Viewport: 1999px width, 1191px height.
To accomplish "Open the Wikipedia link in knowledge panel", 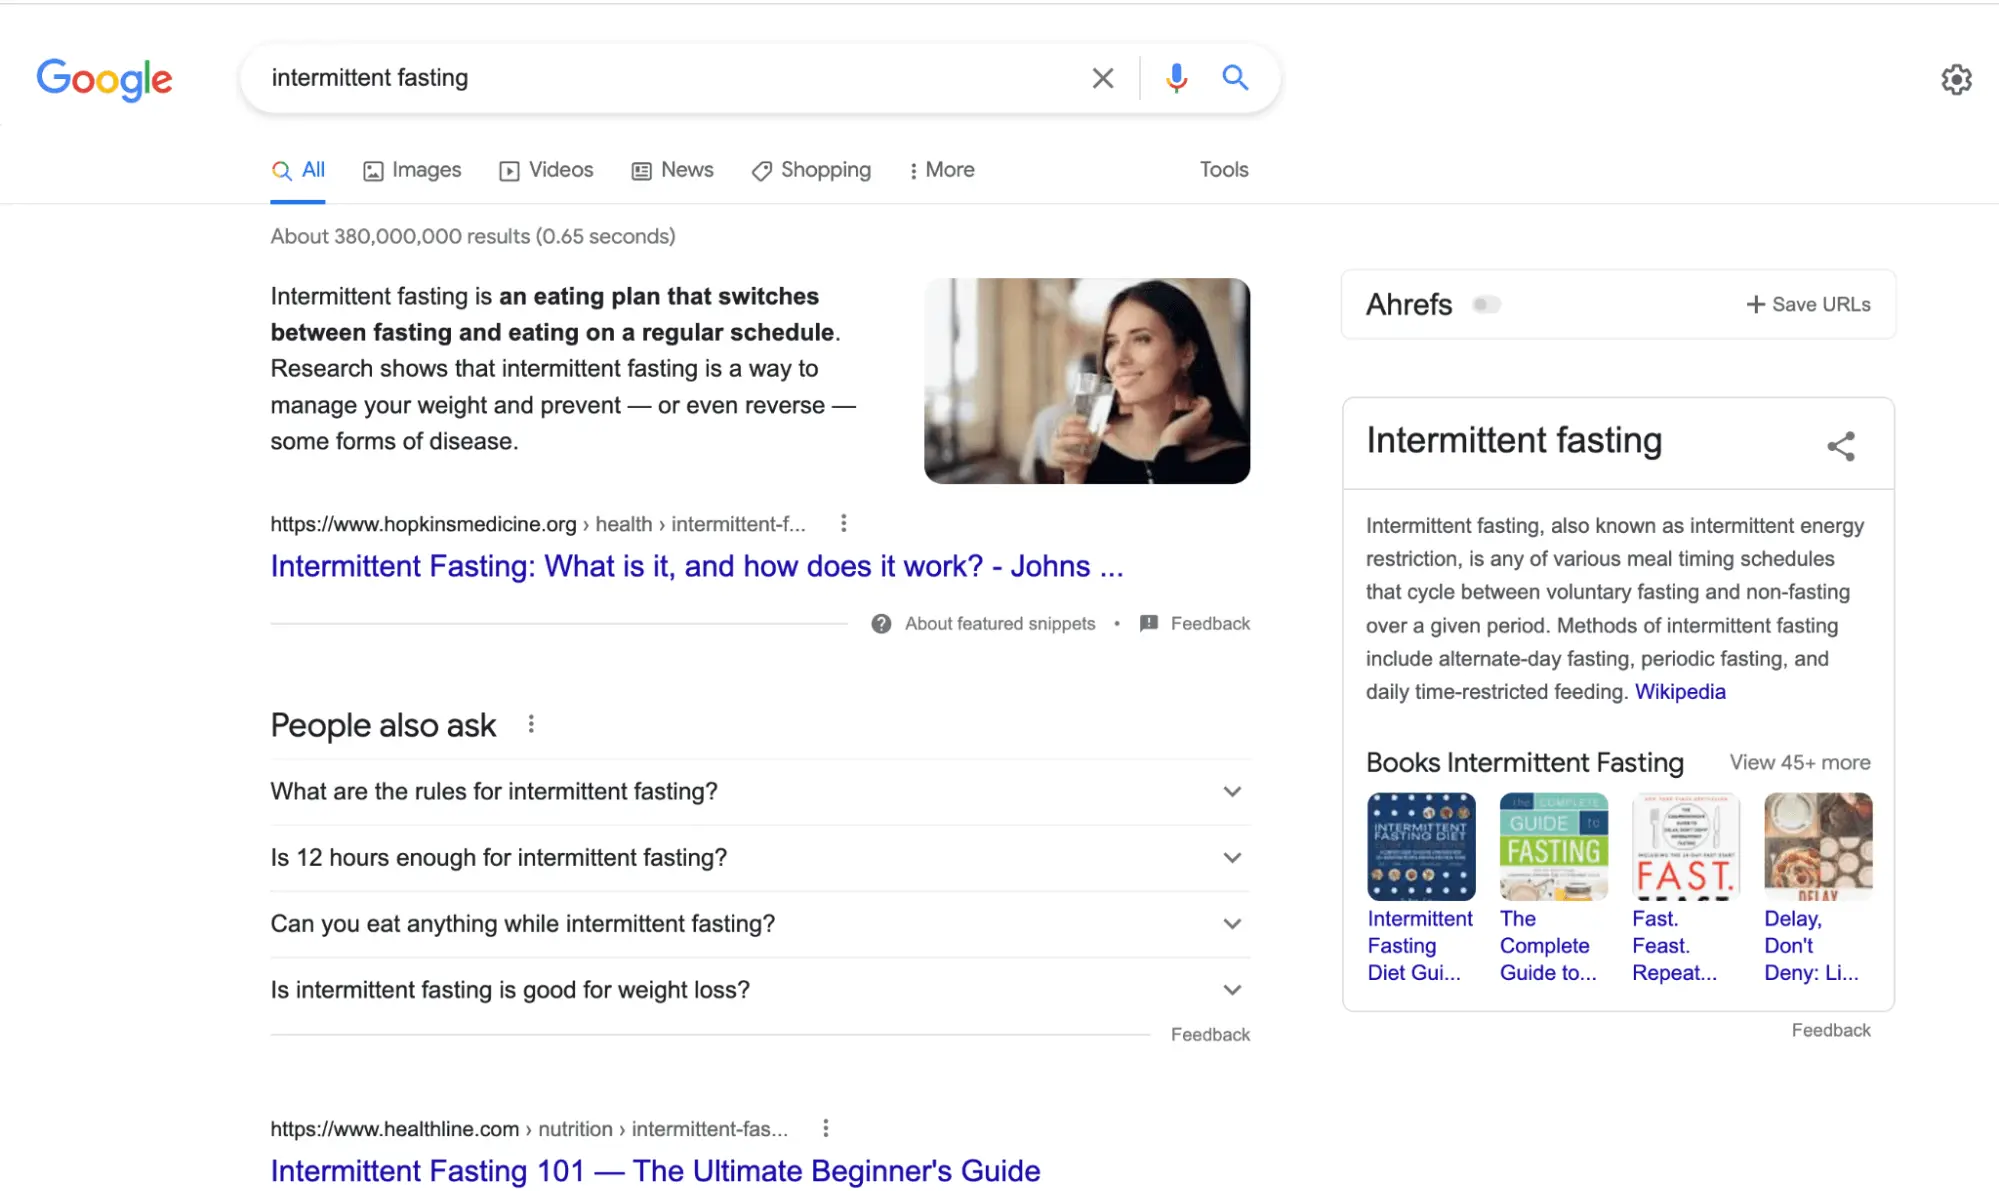I will (1679, 692).
